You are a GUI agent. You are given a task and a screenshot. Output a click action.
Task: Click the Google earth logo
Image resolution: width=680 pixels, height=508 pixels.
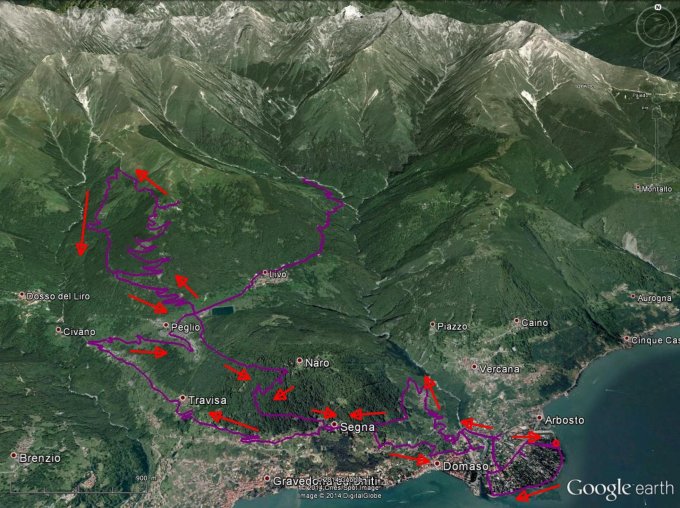pyautogui.click(x=620, y=488)
